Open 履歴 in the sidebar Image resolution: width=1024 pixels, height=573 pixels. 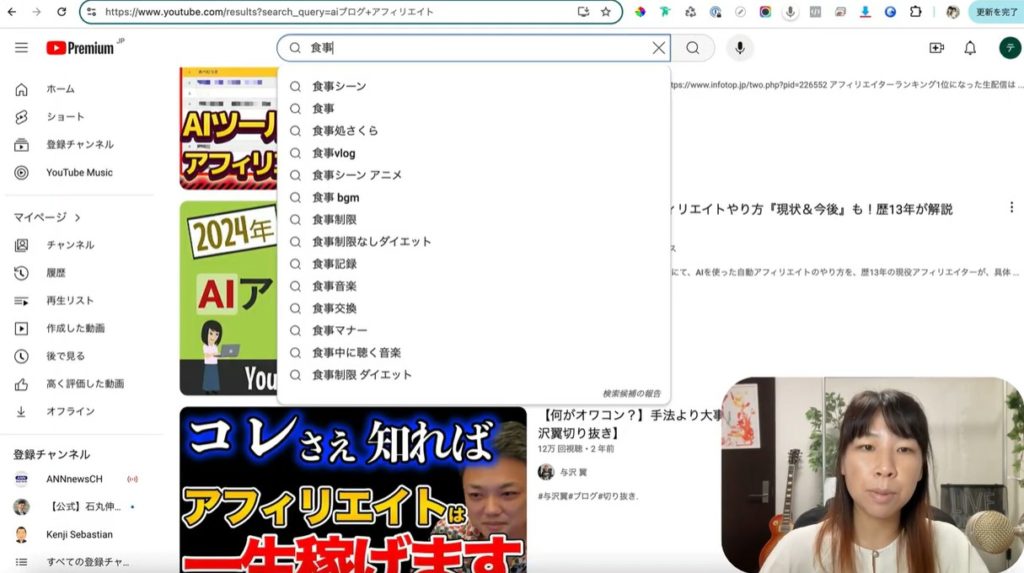click(x=57, y=272)
